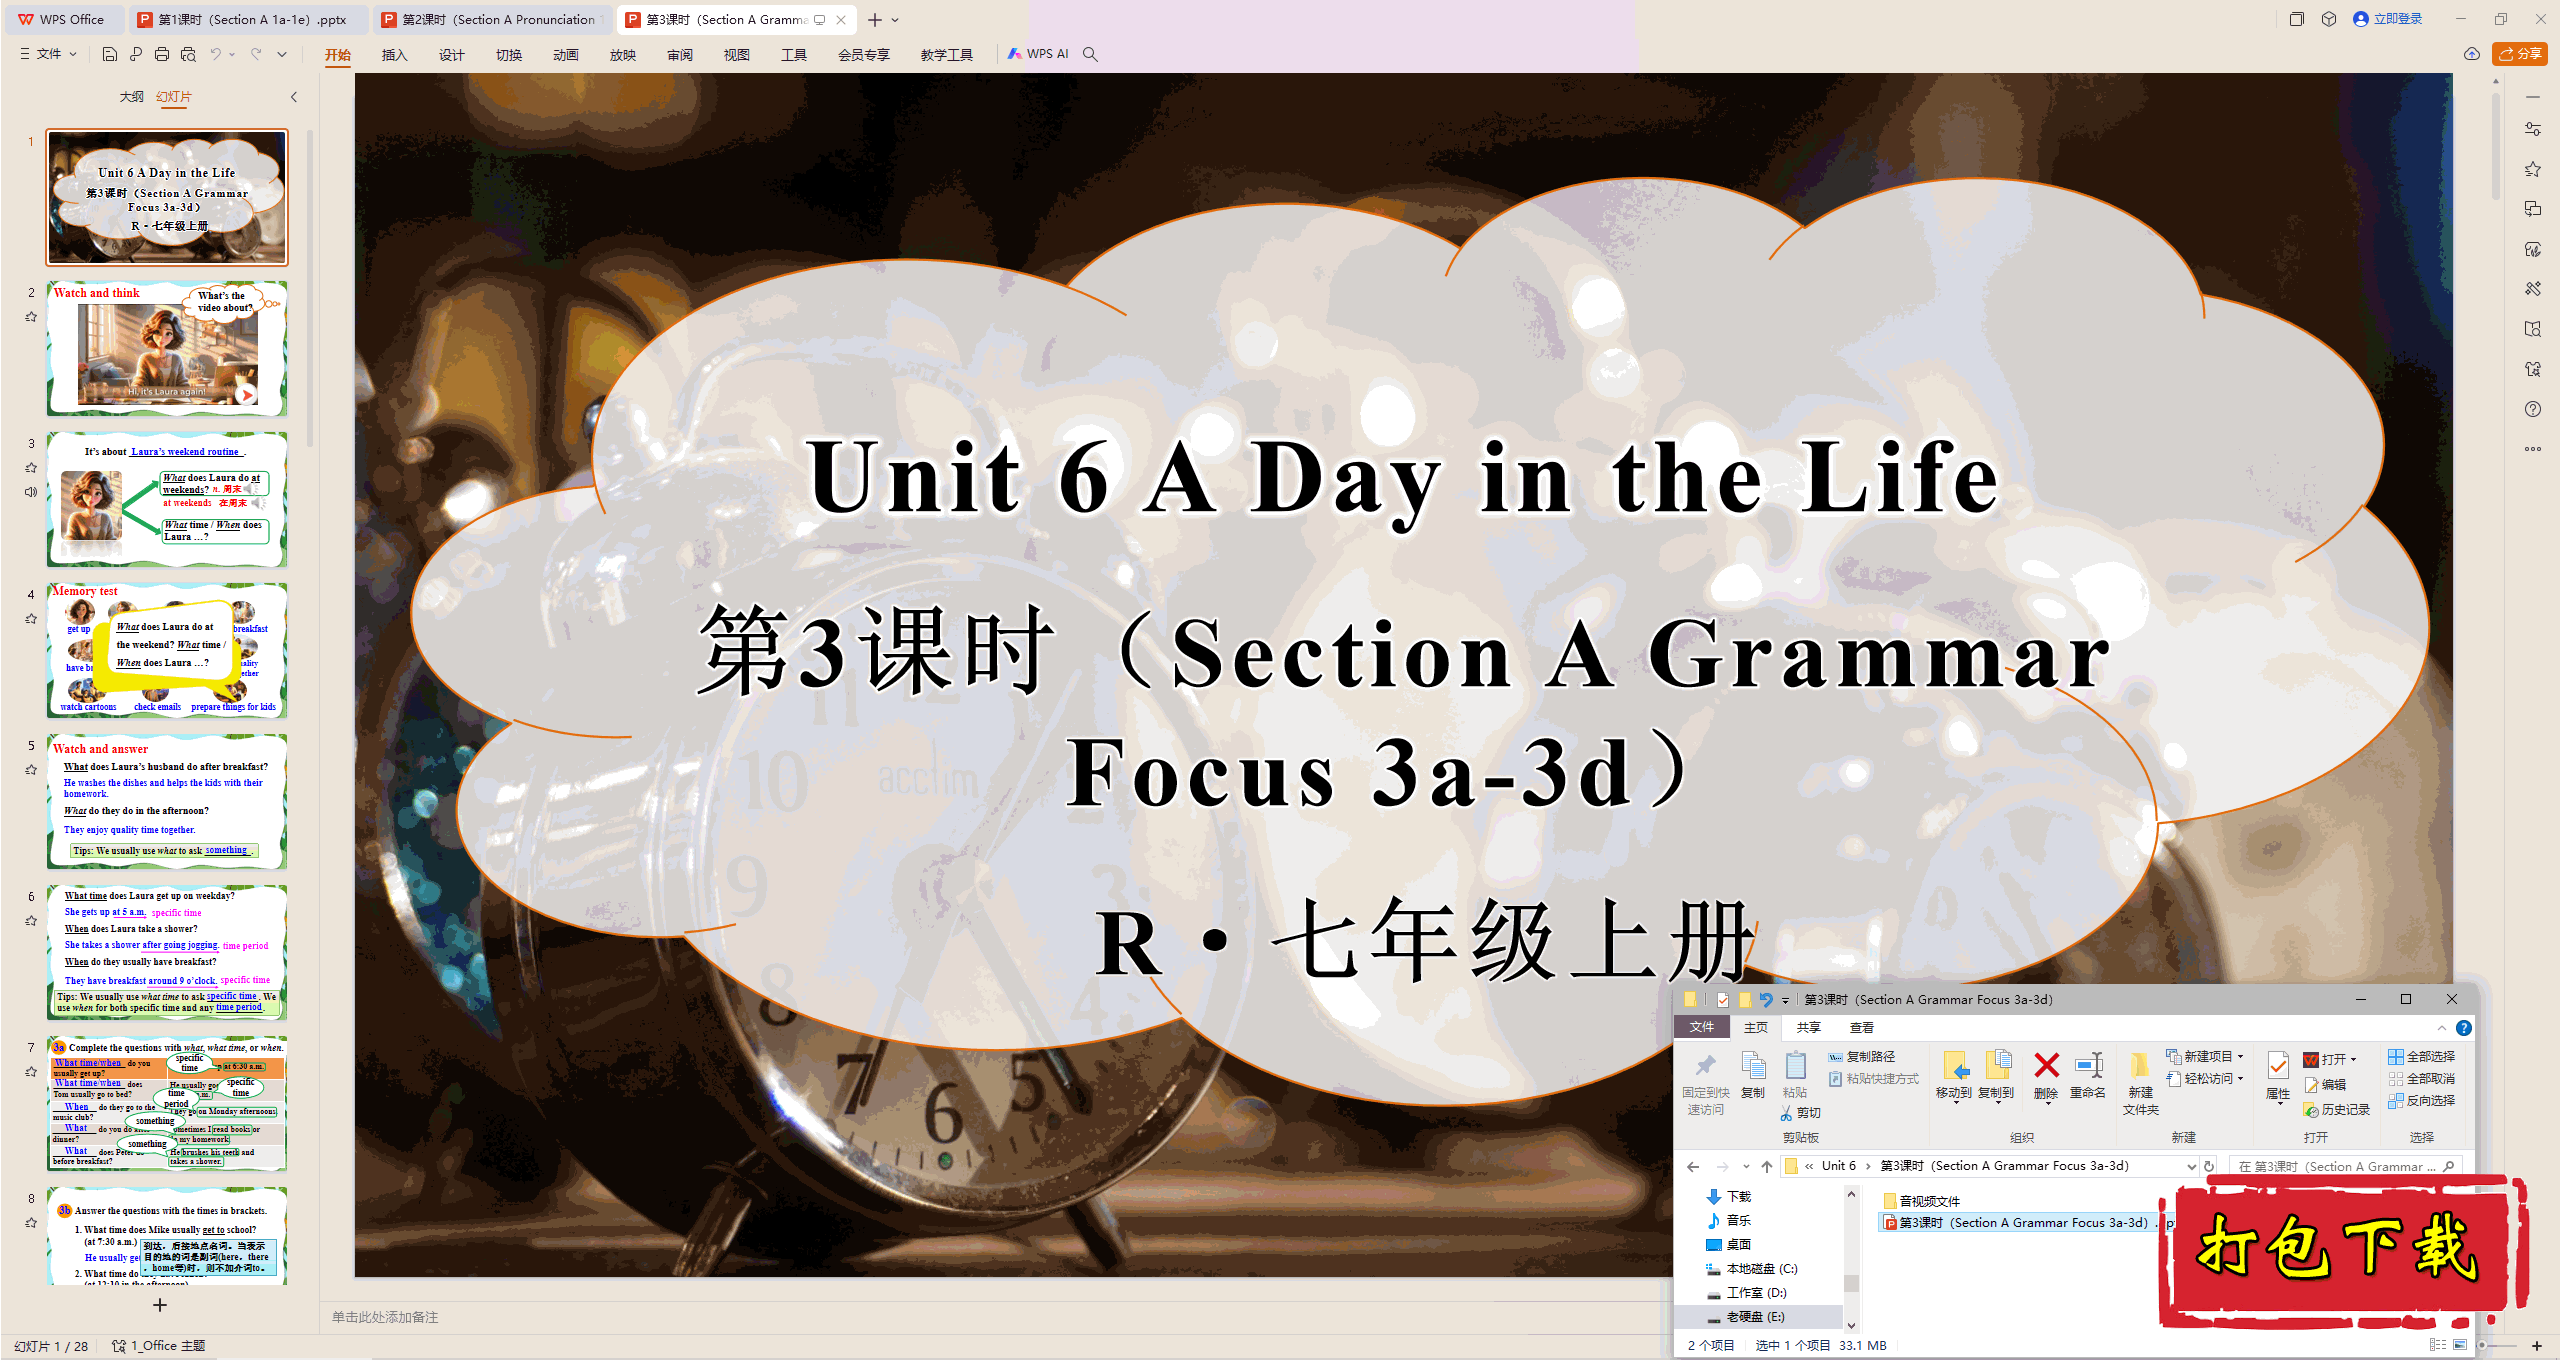Open the design beautify icon in right sidebar
Viewport: 2560px width, 1360px height.
(x=2533, y=289)
